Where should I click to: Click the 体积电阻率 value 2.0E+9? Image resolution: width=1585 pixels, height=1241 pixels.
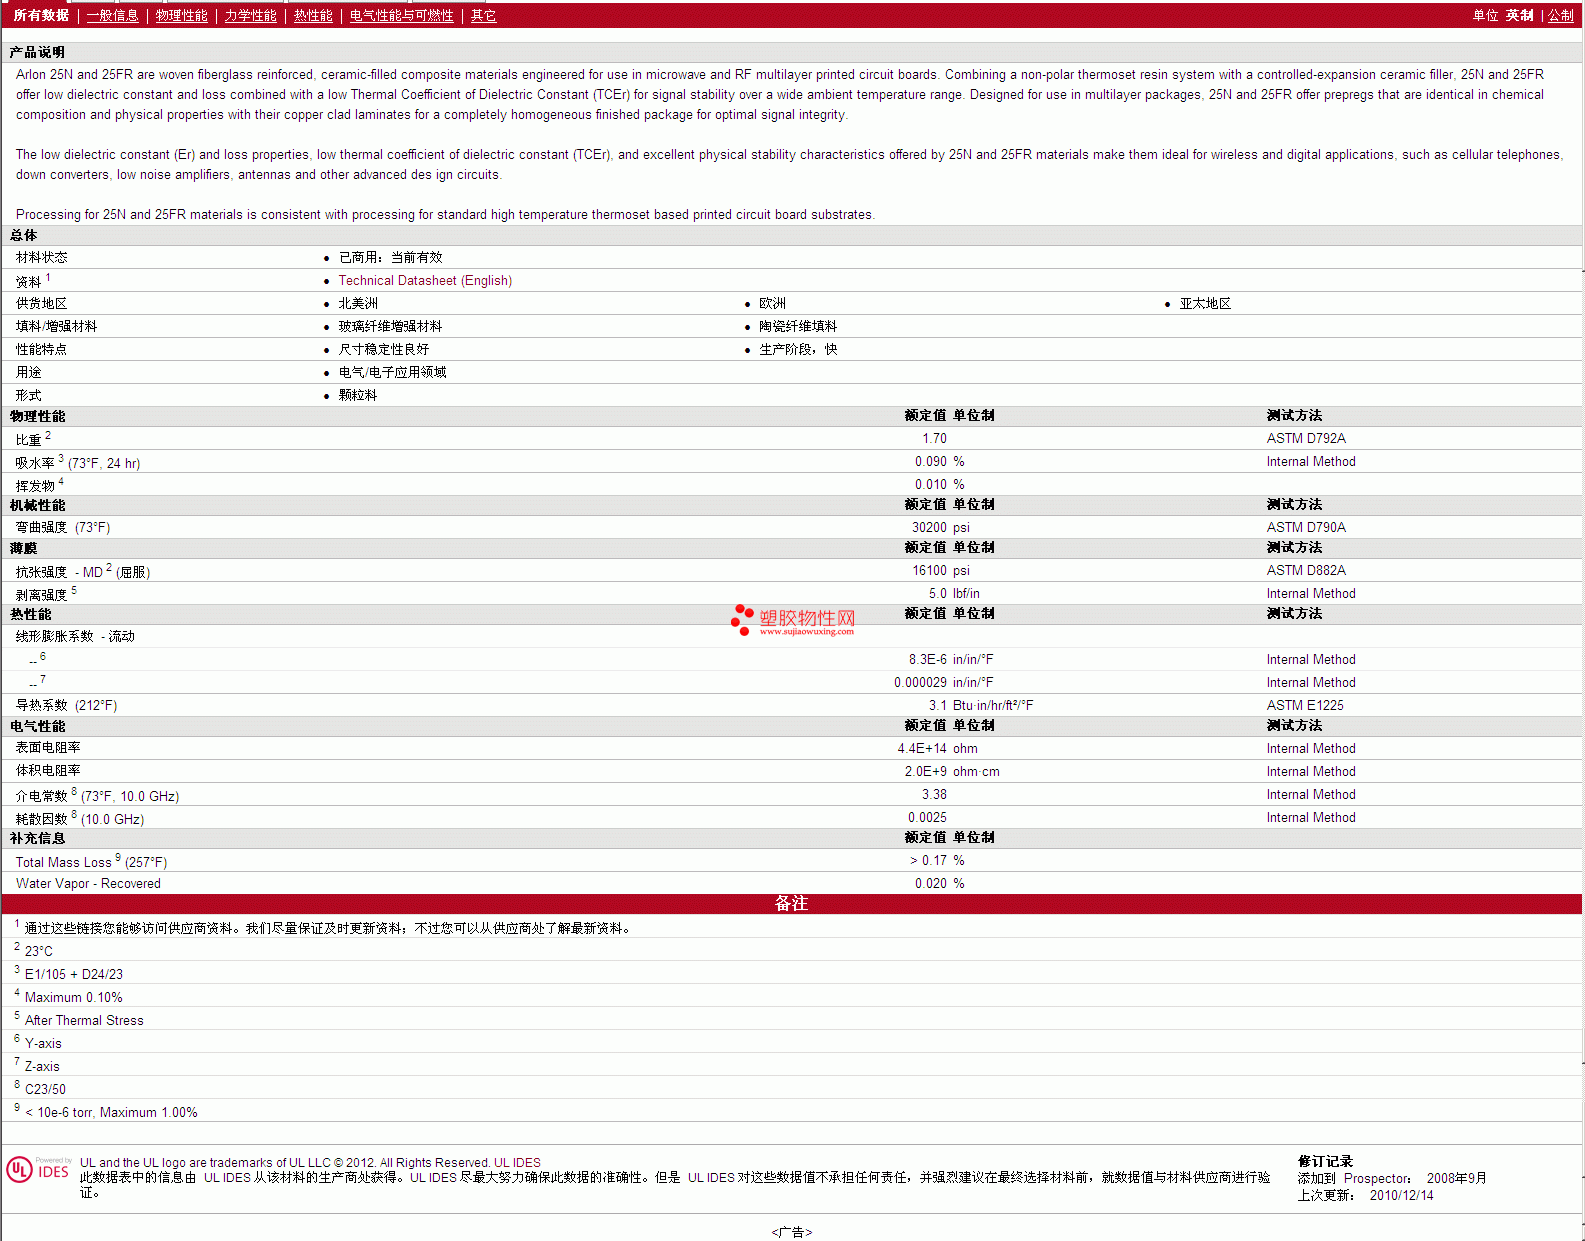(x=926, y=772)
